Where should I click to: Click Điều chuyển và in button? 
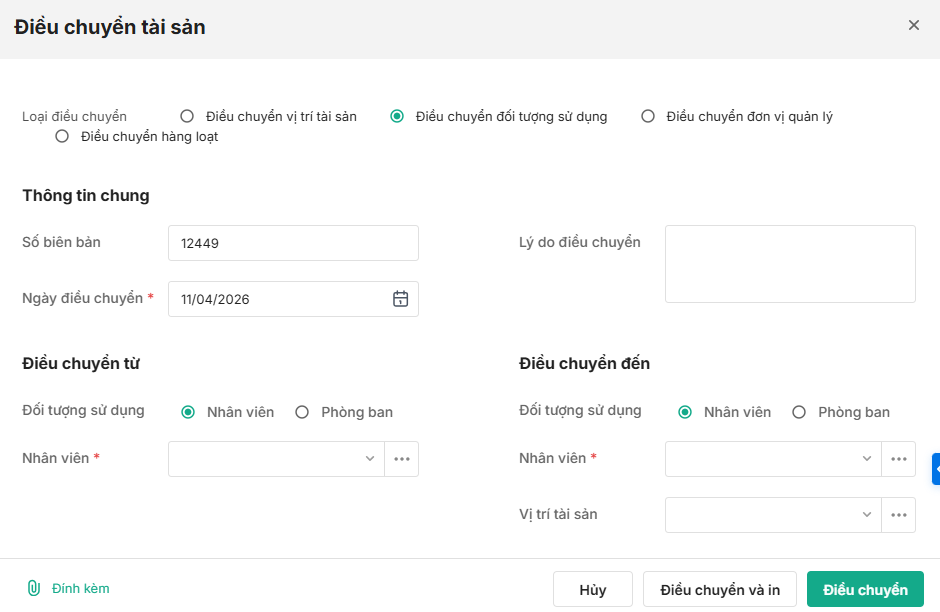720,590
